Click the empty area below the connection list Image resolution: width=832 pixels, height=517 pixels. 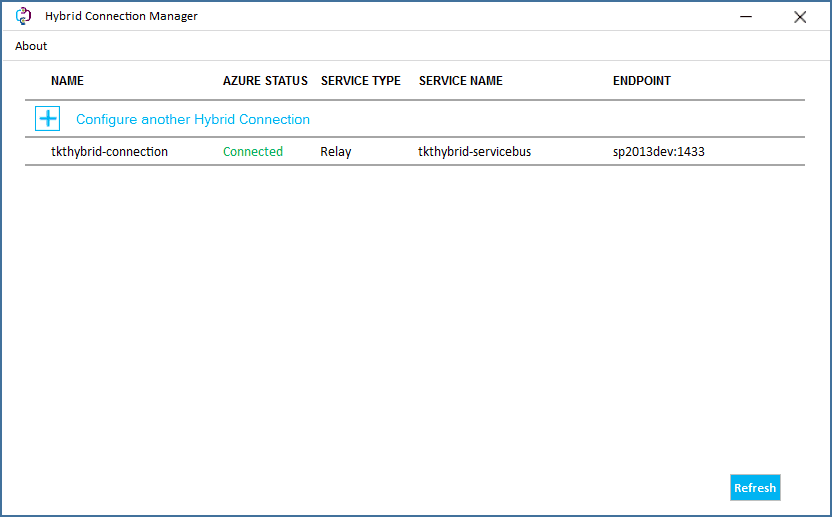click(x=414, y=318)
